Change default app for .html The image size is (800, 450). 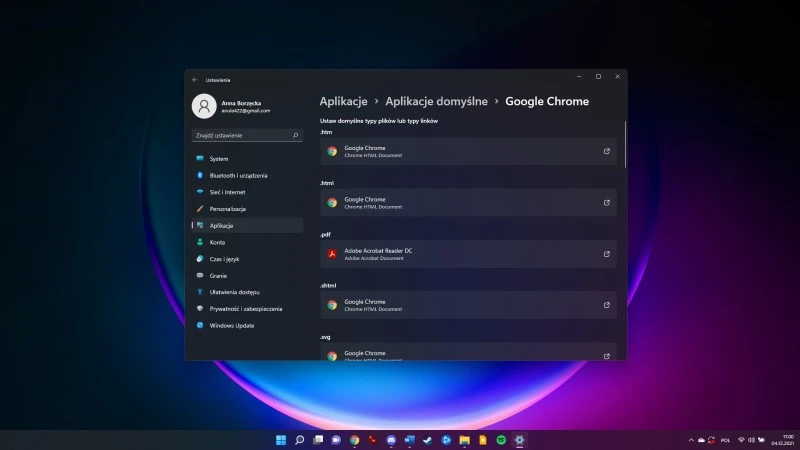(468, 203)
